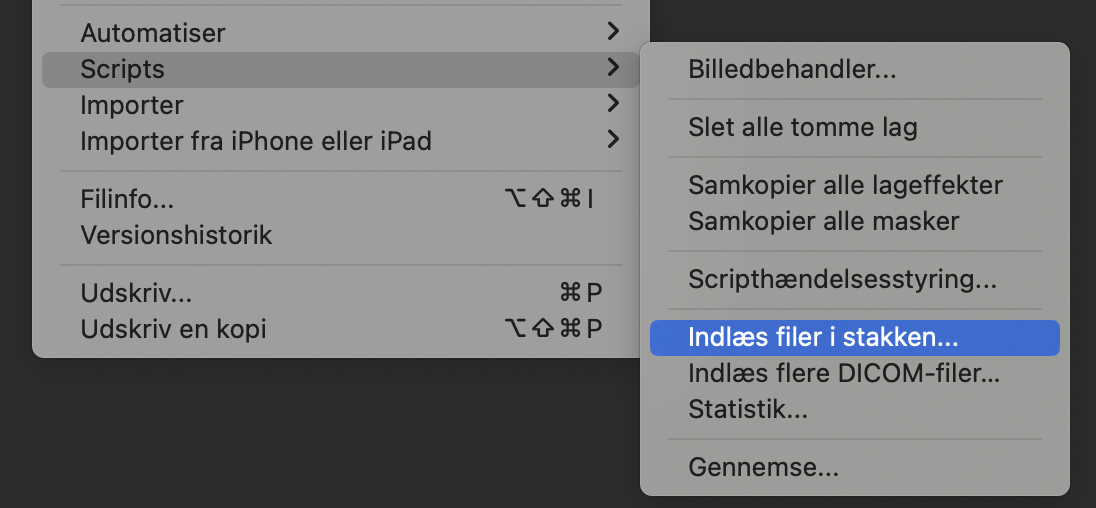Click Udskriv... to print

pyautogui.click(x=136, y=293)
